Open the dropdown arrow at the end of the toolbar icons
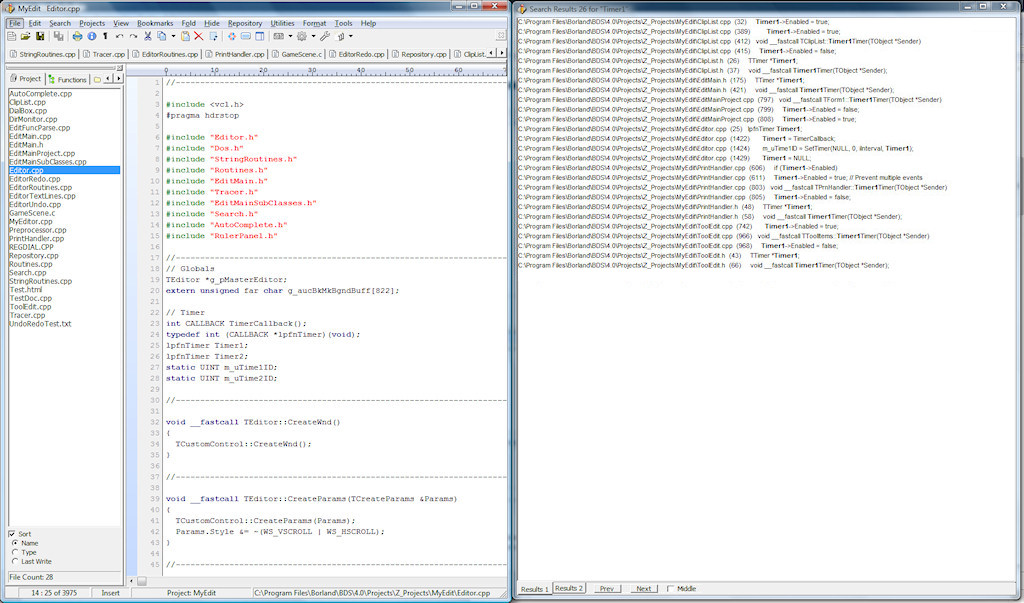 pos(351,37)
